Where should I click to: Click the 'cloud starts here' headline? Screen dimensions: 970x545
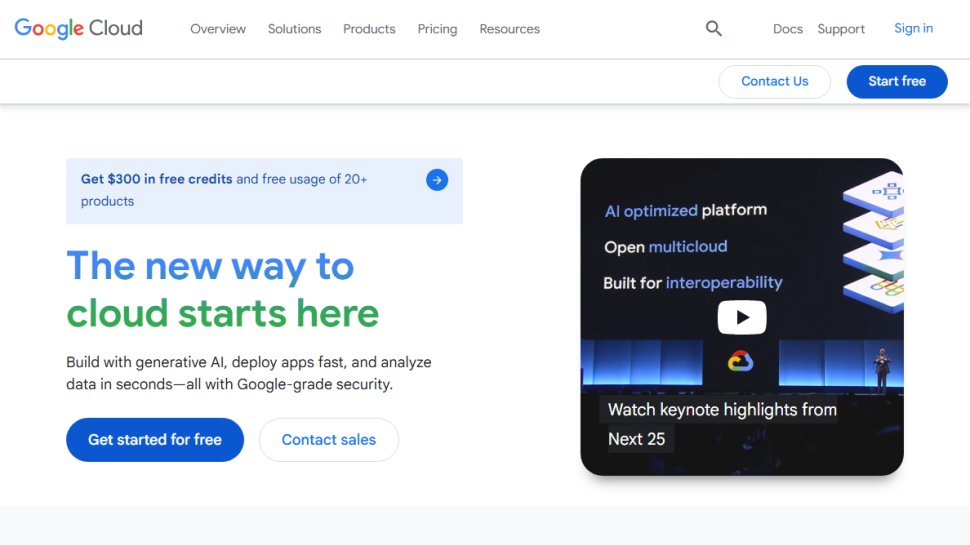pyautogui.click(x=223, y=313)
